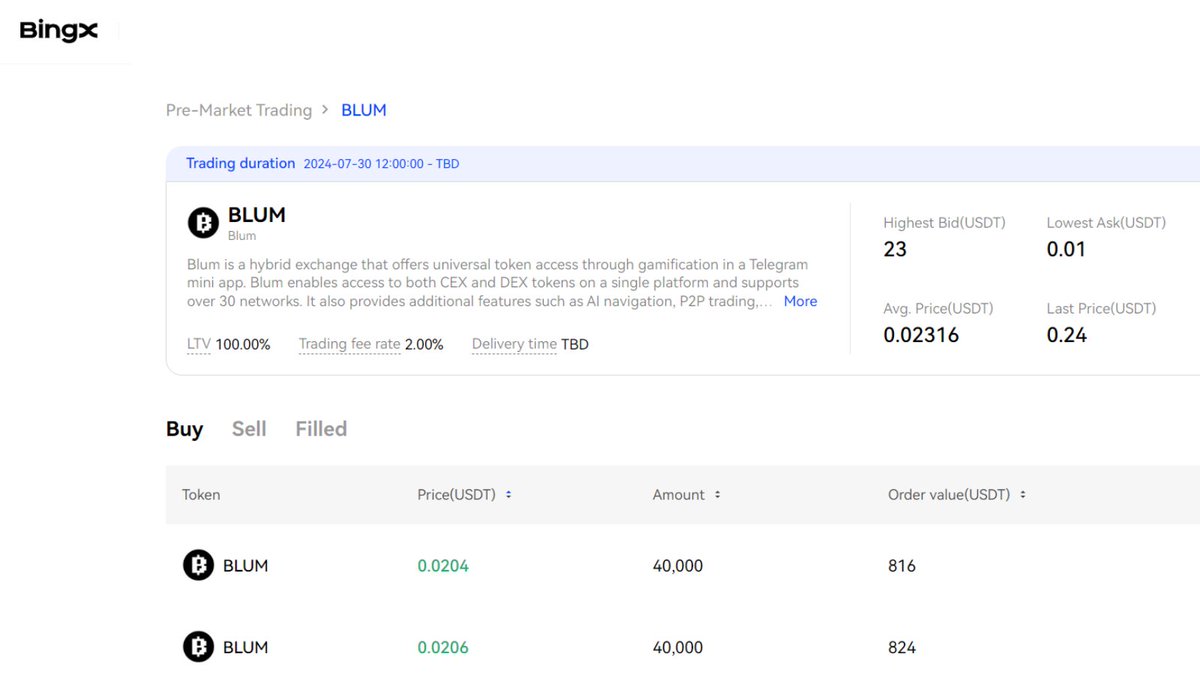Click the Blum description paragraph
1200x675 pixels.
click(x=498, y=283)
